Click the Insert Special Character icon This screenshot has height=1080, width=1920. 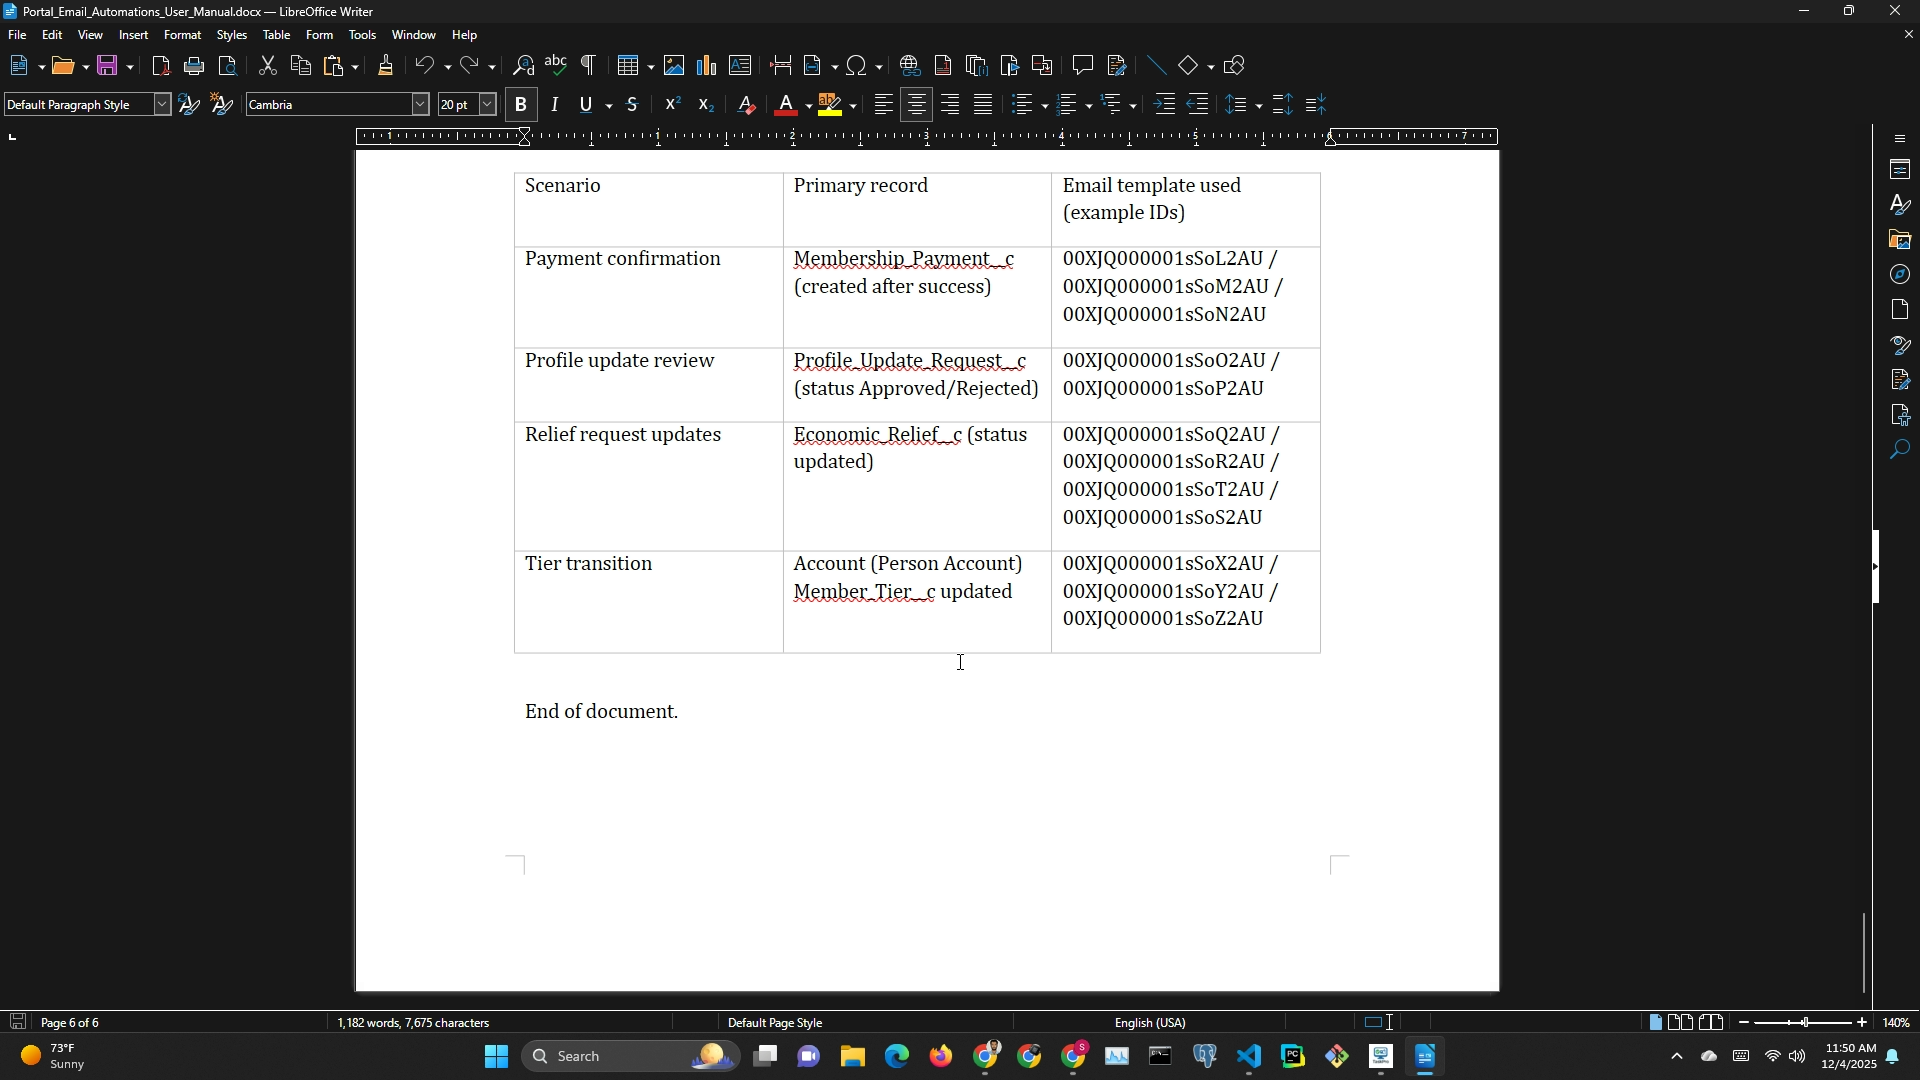(857, 66)
